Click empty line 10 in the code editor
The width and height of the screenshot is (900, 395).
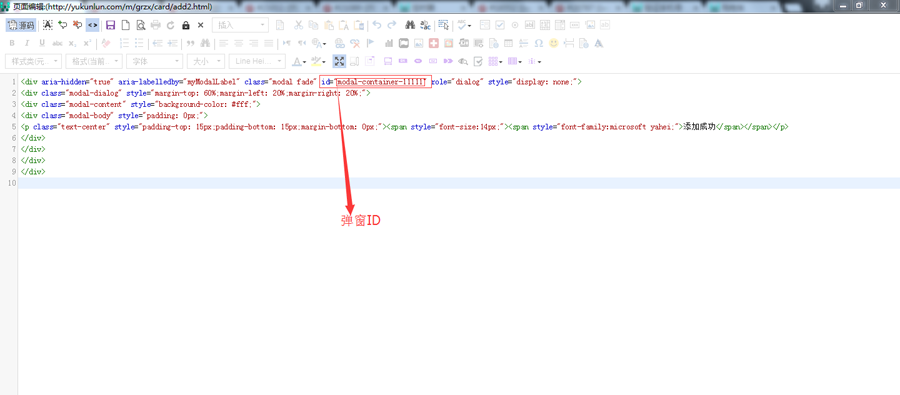tap(459, 183)
